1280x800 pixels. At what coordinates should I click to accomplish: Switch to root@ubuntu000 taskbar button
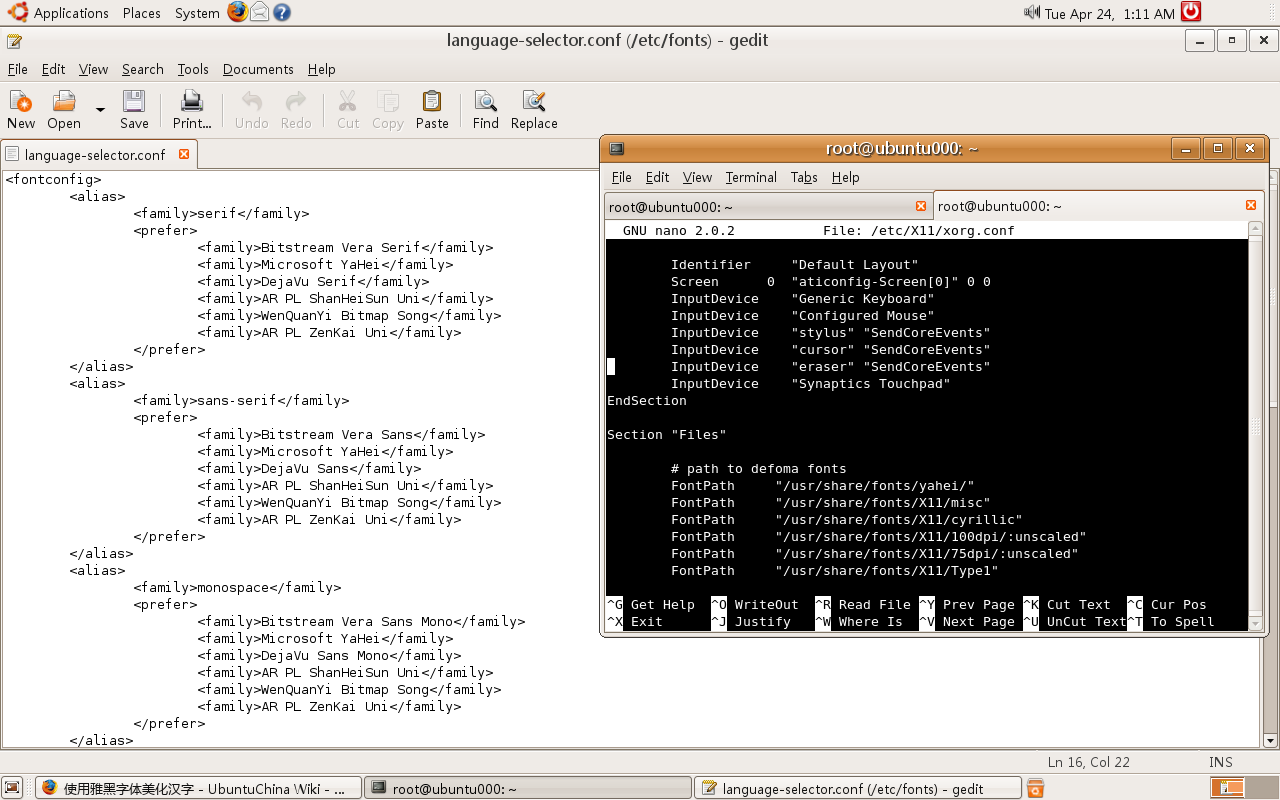click(x=527, y=788)
